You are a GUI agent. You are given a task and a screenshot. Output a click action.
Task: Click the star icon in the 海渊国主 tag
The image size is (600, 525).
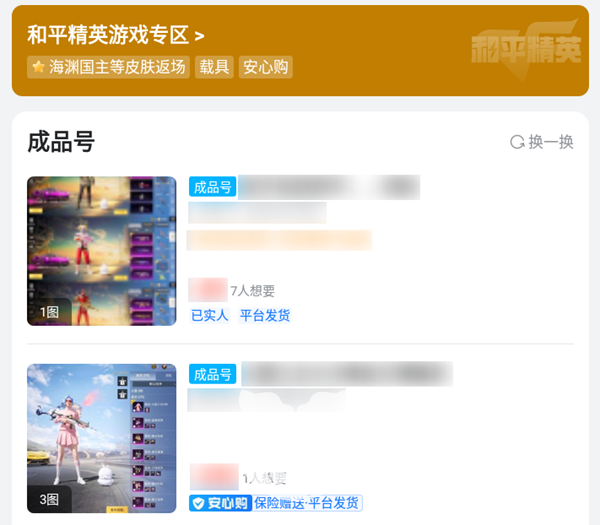coord(39,67)
